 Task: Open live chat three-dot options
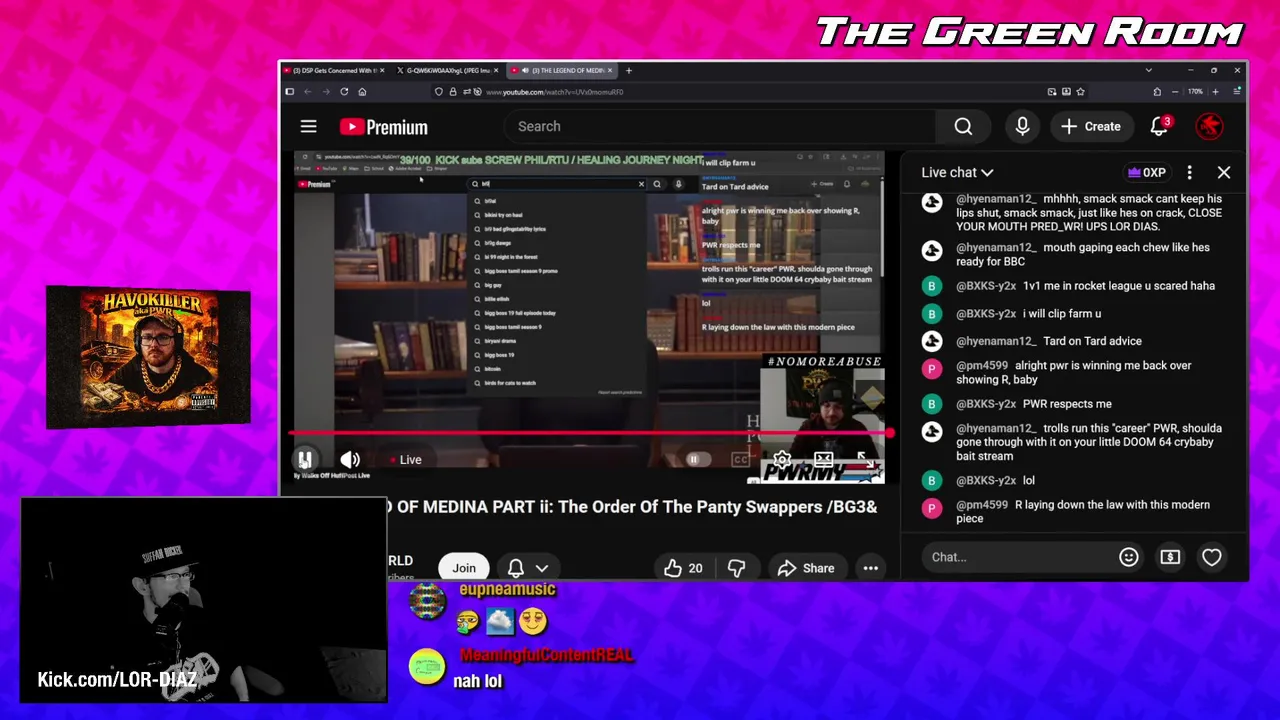pos(1189,172)
